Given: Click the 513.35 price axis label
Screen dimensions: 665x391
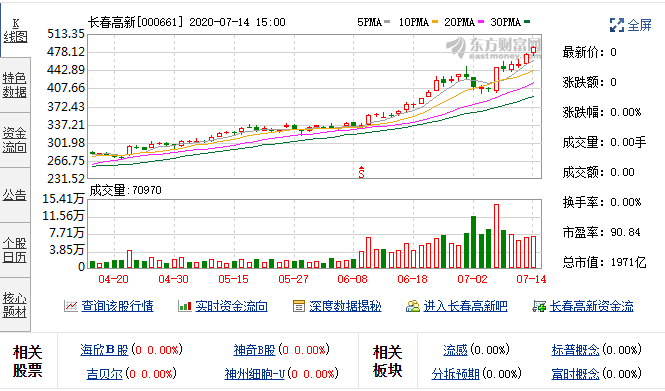Looking at the screenshot, I should pos(66,34).
